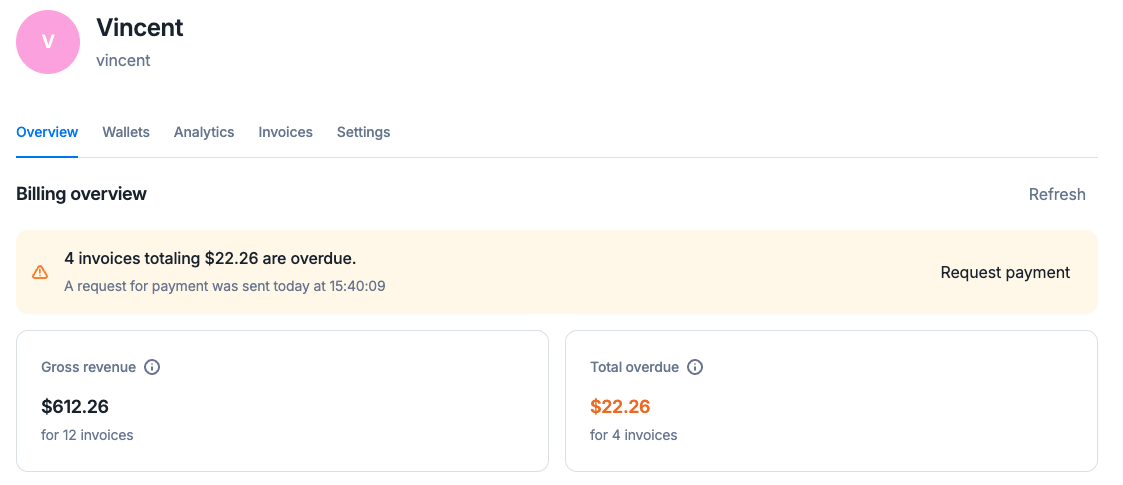Click Request payment in the overdue banner

1006,272
